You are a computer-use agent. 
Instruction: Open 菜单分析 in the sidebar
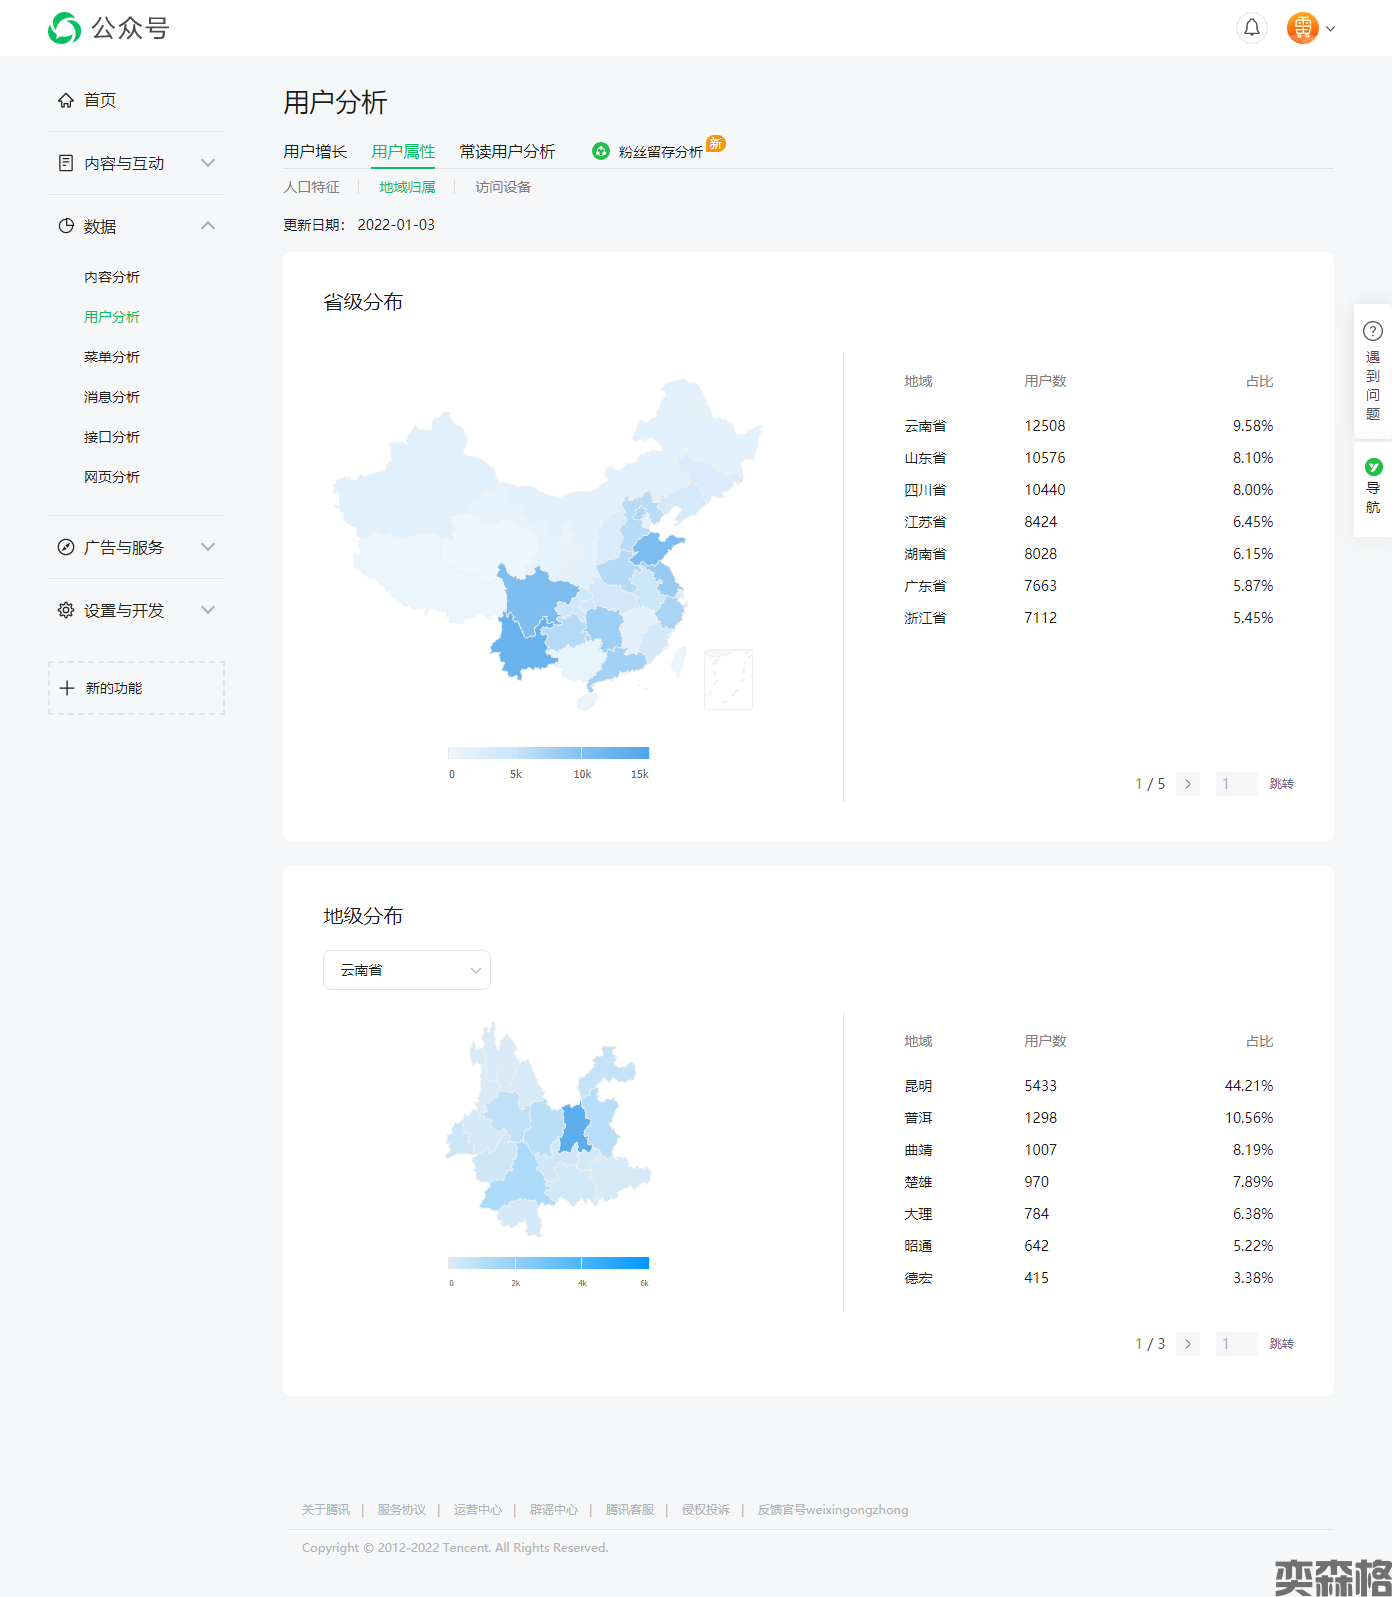112,357
